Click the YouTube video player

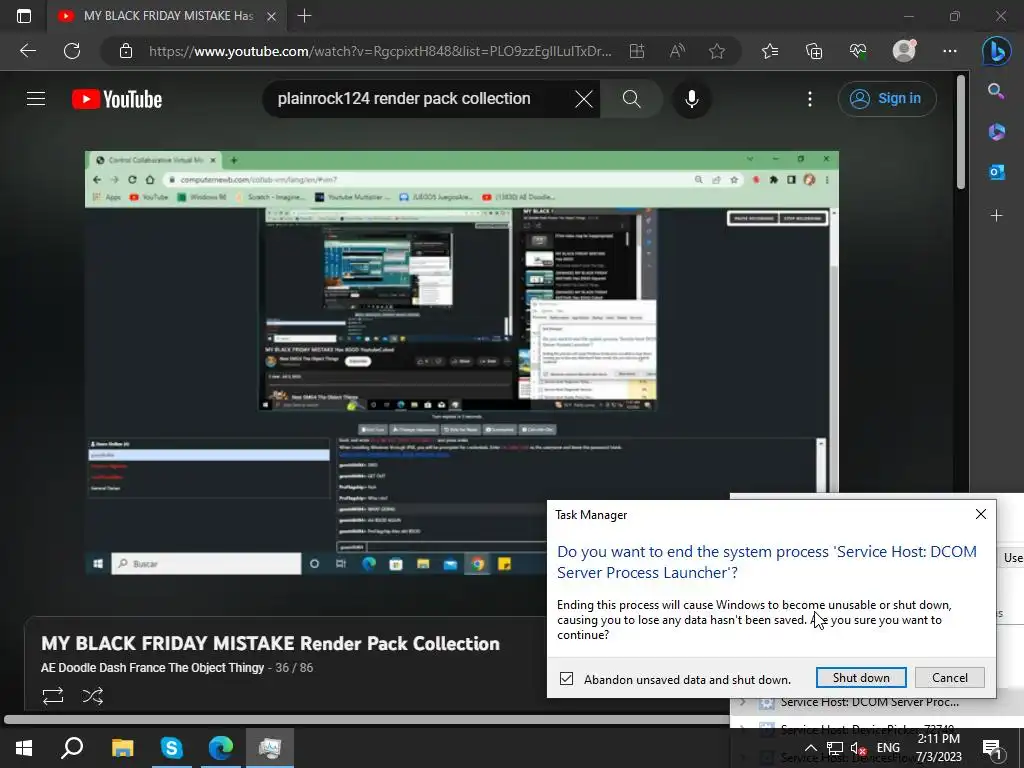[462, 363]
